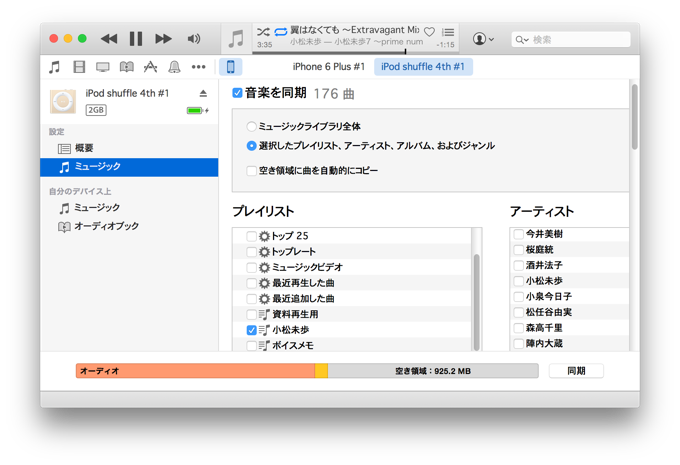680x465 pixels.
Task: Click the 176 曲 song count
Action: point(334,94)
